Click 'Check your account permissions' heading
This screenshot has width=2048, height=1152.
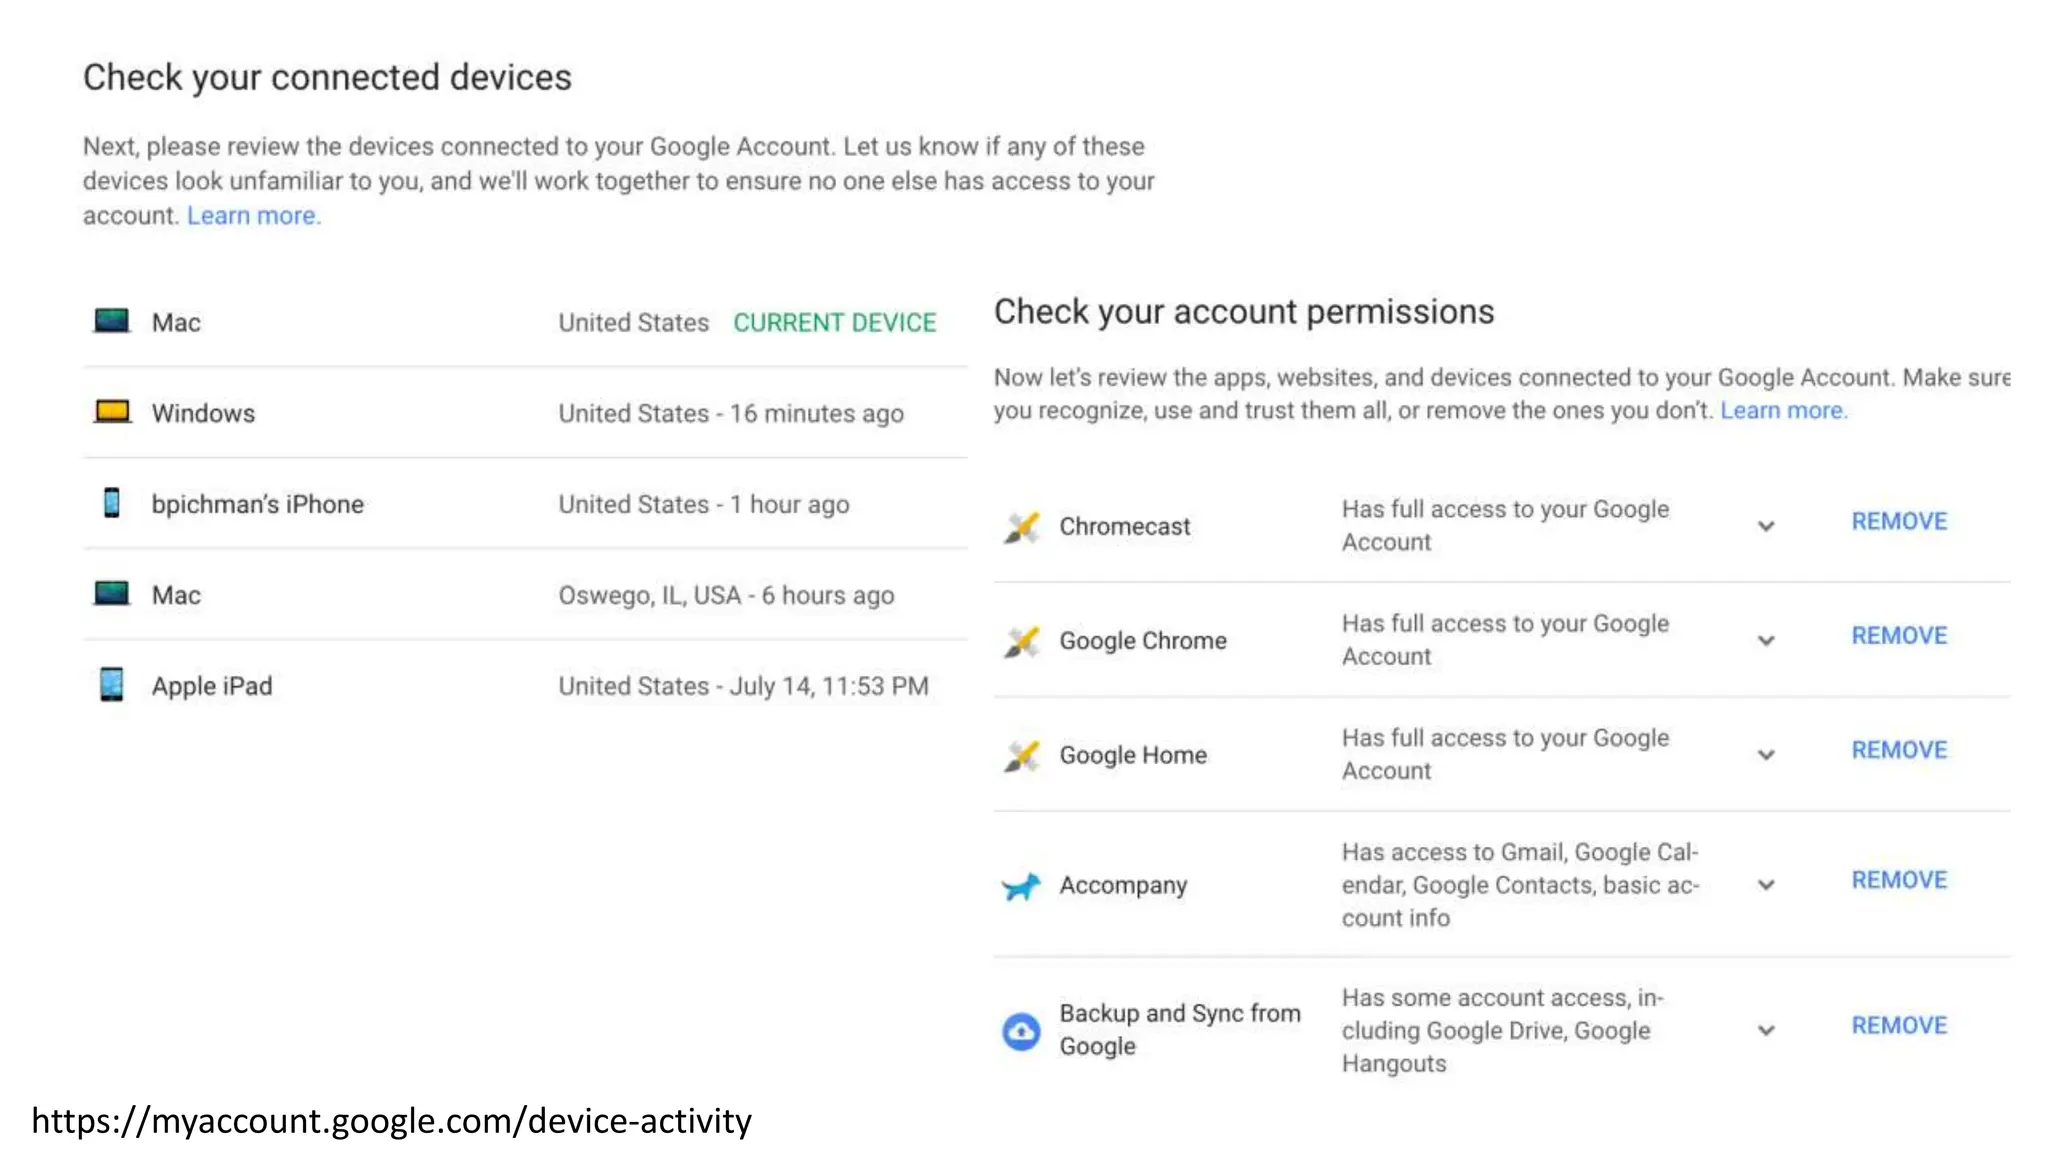tap(1244, 312)
